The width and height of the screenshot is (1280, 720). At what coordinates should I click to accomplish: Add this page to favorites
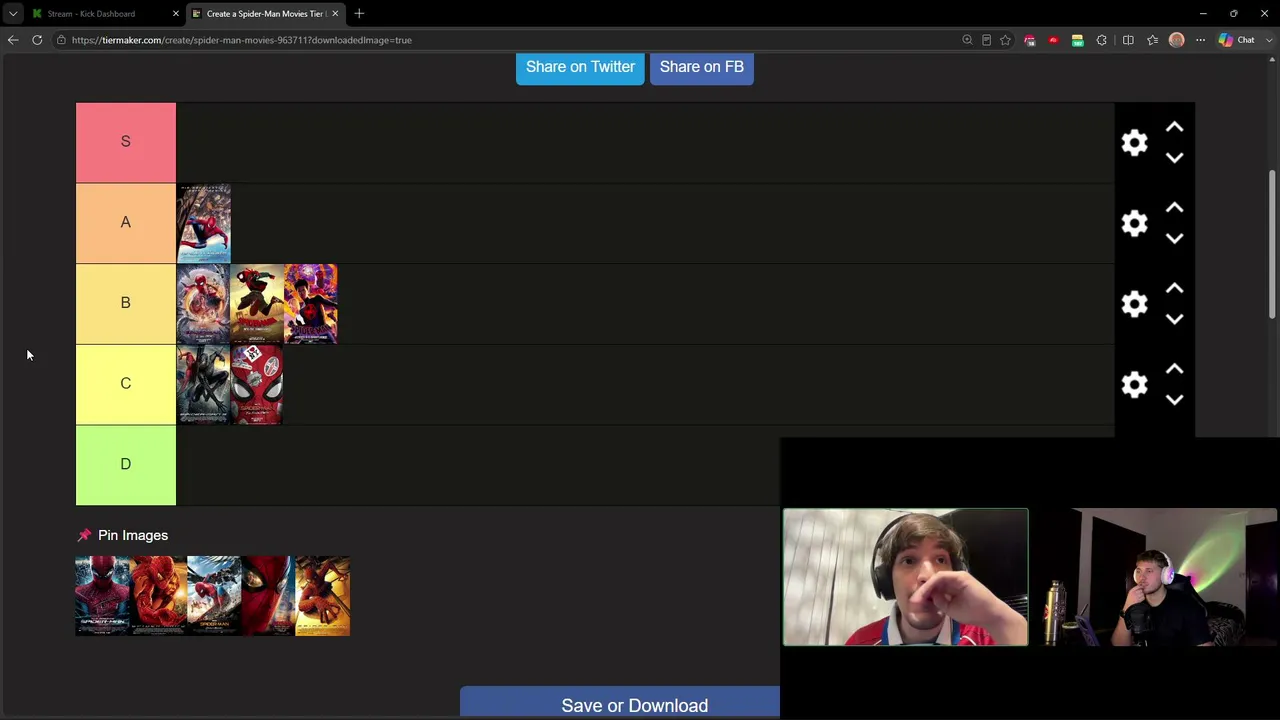pyautogui.click(x=1005, y=40)
